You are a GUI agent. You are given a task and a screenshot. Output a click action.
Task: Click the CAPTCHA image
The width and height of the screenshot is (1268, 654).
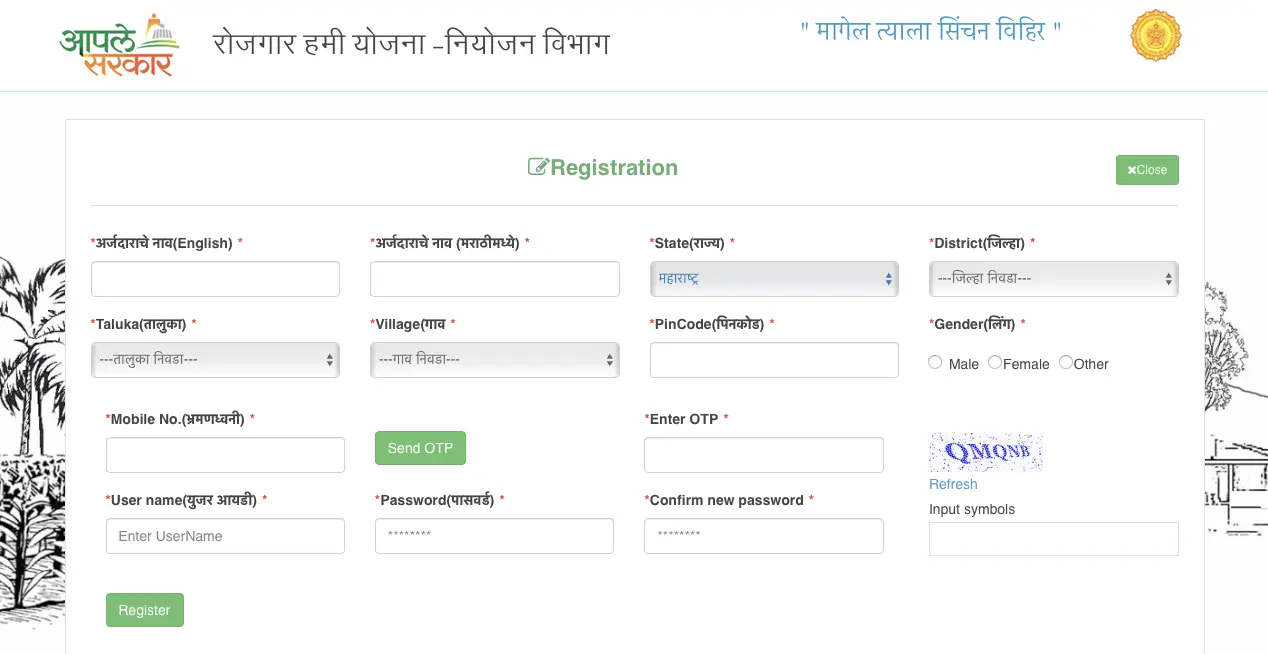click(985, 453)
